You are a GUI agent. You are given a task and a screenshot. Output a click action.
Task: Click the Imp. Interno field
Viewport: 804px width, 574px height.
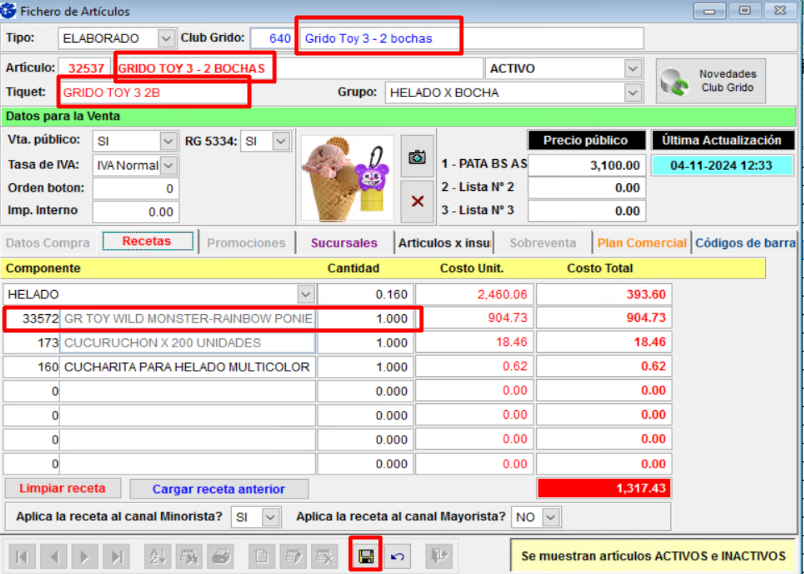pyautogui.click(x=136, y=212)
